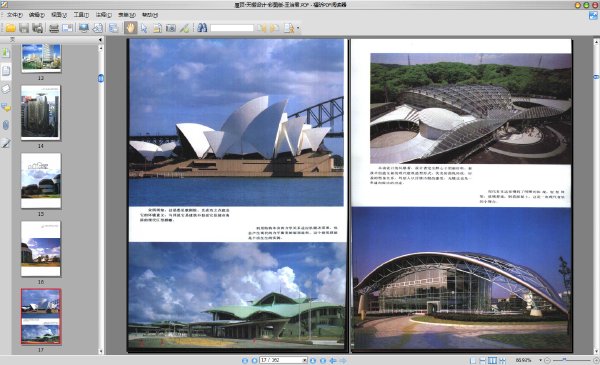Image resolution: width=600 pixels, height=365 pixels.
Task: Collapse the navigation panel with the arrow button
Action: point(100,40)
